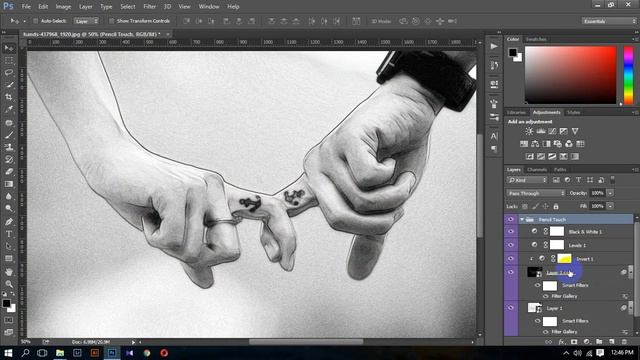Create a new group with the folder icon

click(599, 342)
